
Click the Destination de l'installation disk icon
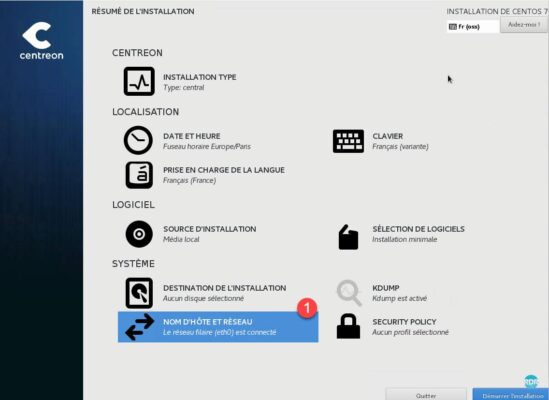[x=139, y=293]
